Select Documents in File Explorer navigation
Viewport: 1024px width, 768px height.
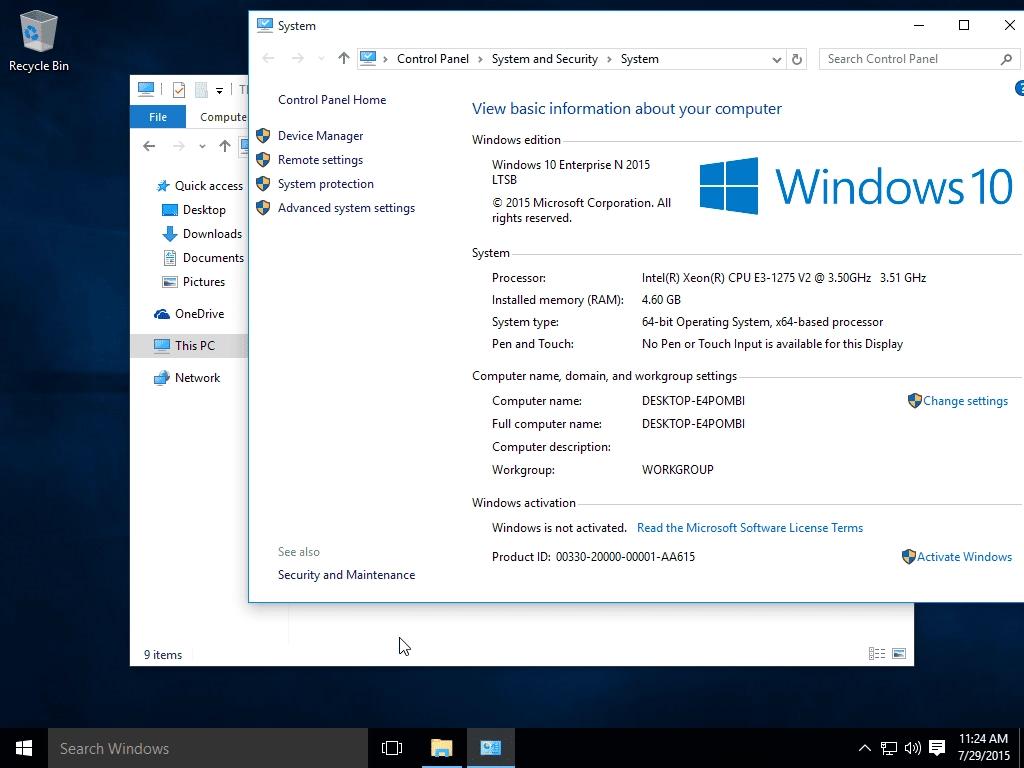(213, 258)
